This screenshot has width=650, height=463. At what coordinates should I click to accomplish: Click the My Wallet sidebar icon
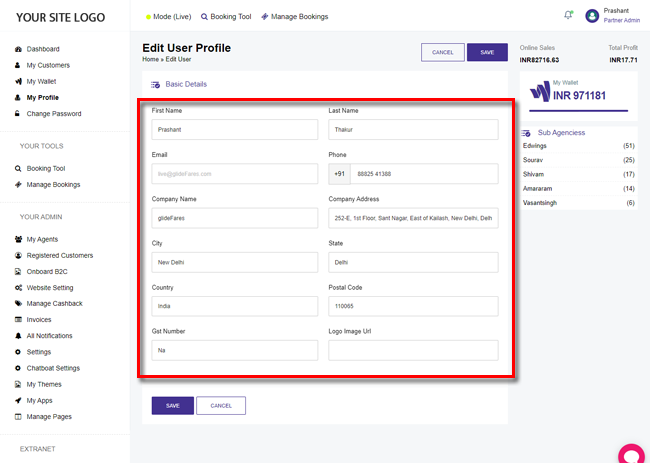[x=18, y=81]
